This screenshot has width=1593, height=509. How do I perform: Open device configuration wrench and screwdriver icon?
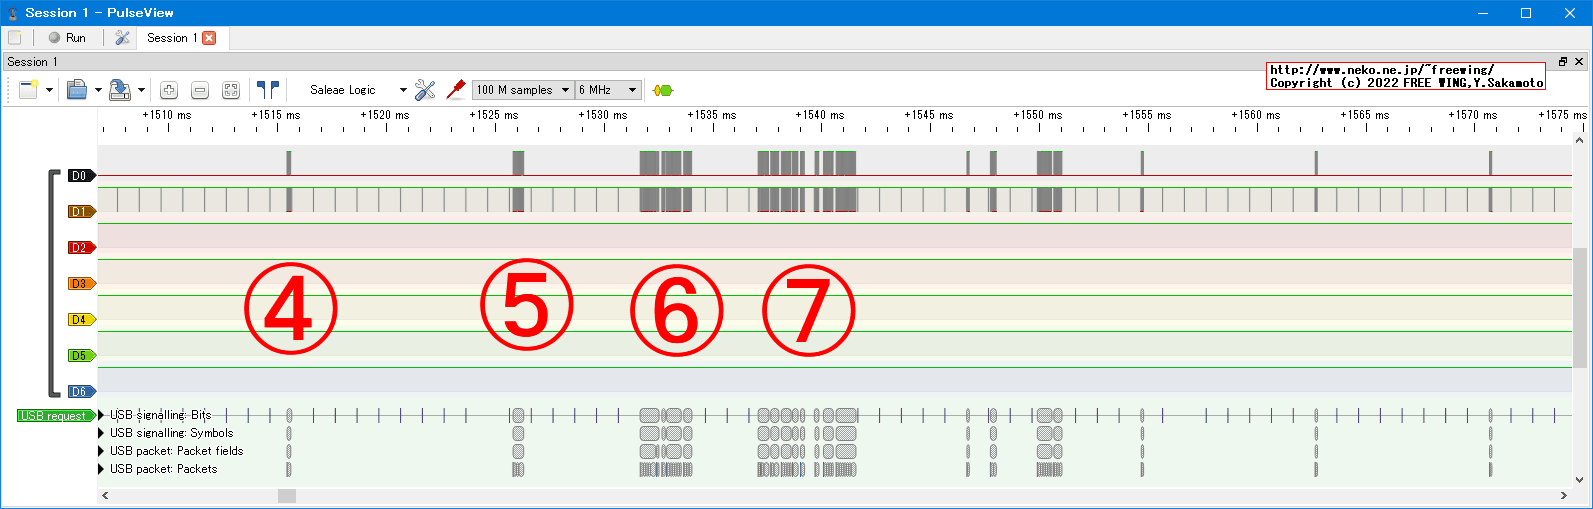pos(425,90)
